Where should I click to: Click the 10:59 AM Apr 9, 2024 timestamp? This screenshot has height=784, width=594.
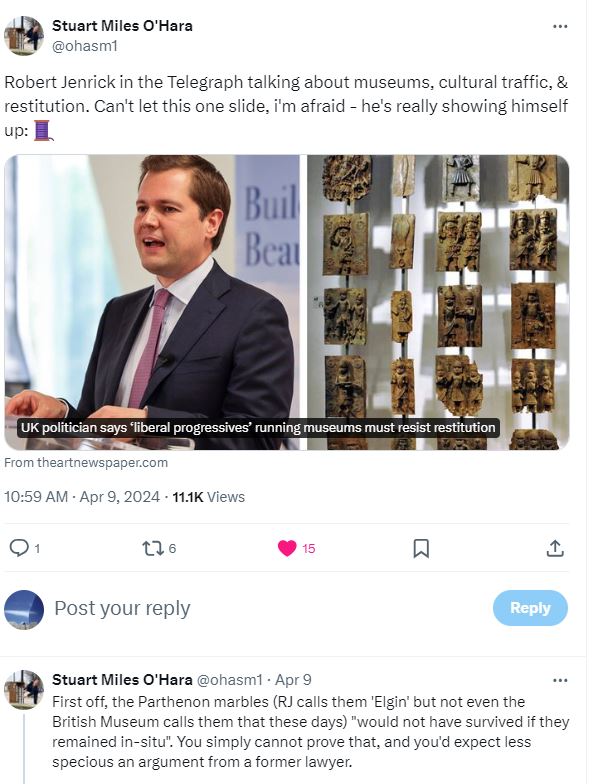click(x=82, y=497)
